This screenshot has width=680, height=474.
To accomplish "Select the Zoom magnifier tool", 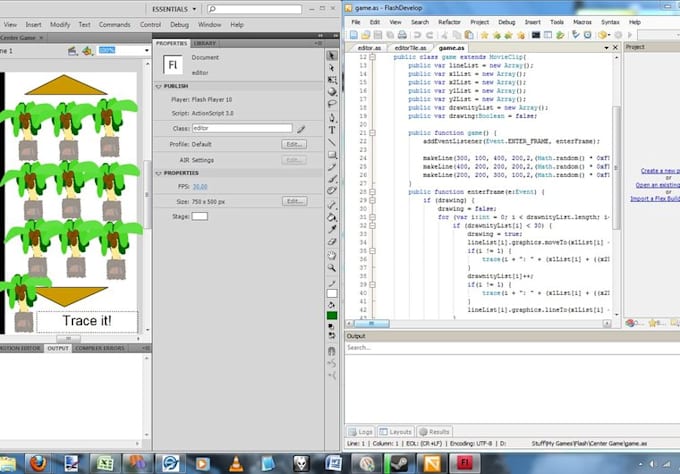I will 332,268.
